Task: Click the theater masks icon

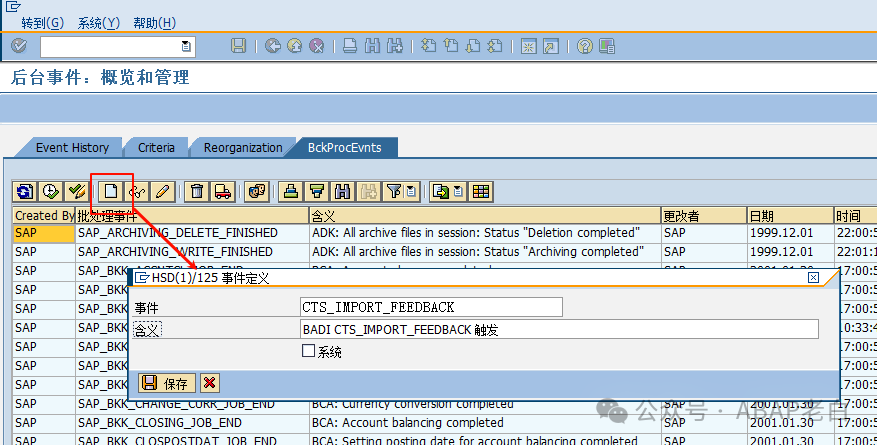Action: pos(257,192)
